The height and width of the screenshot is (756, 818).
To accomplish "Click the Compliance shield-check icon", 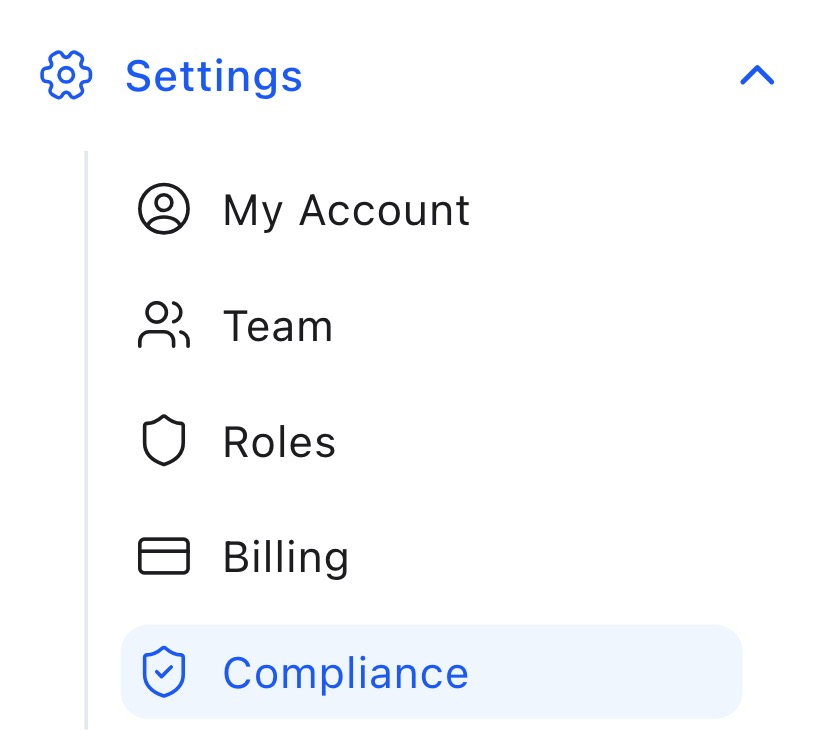I will [x=163, y=672].
